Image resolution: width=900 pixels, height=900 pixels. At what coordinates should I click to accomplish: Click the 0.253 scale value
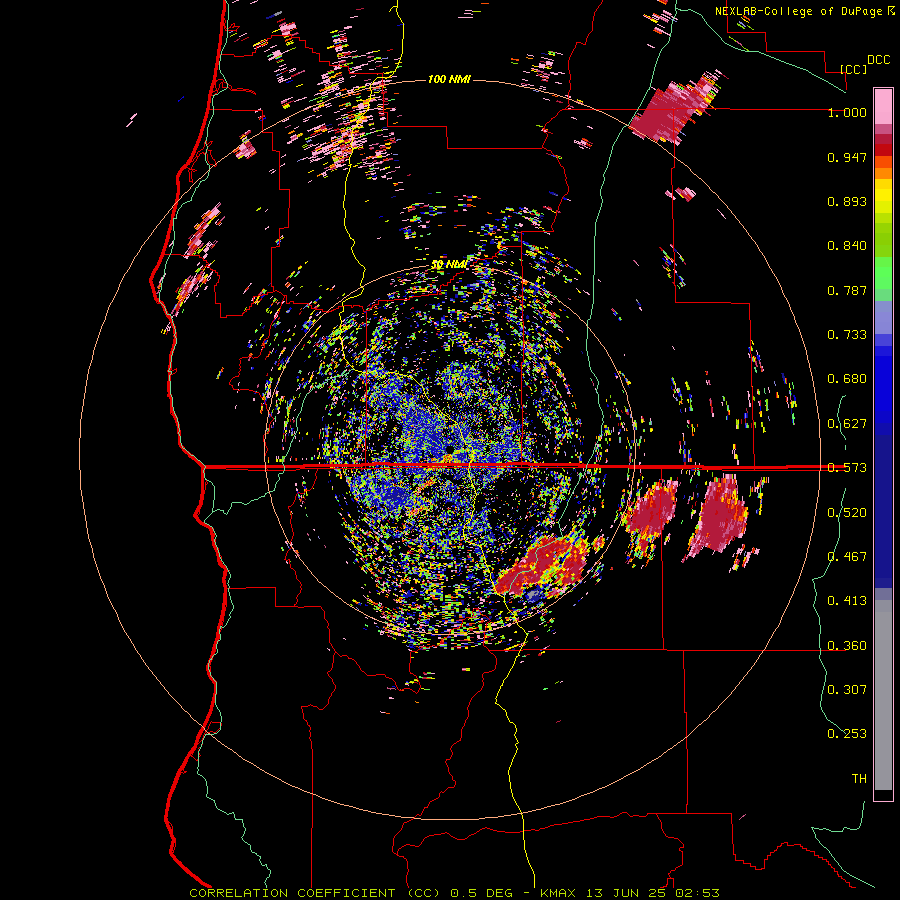(x=847, y=734)
